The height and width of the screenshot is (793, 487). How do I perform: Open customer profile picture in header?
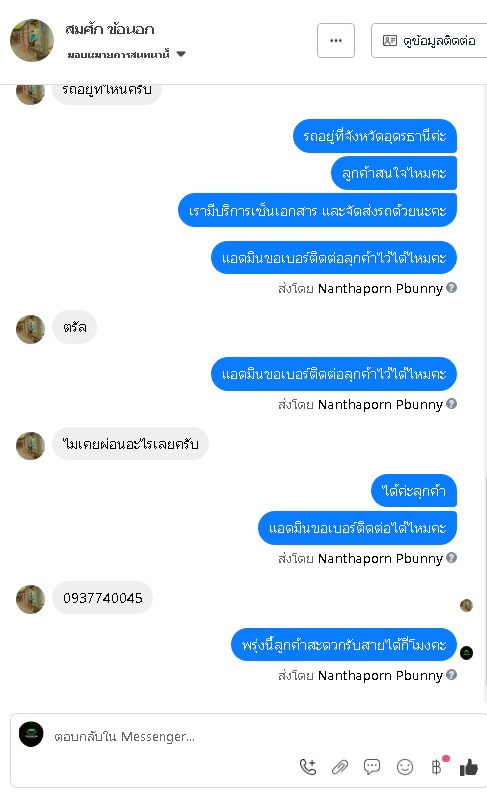pos(32,40)
